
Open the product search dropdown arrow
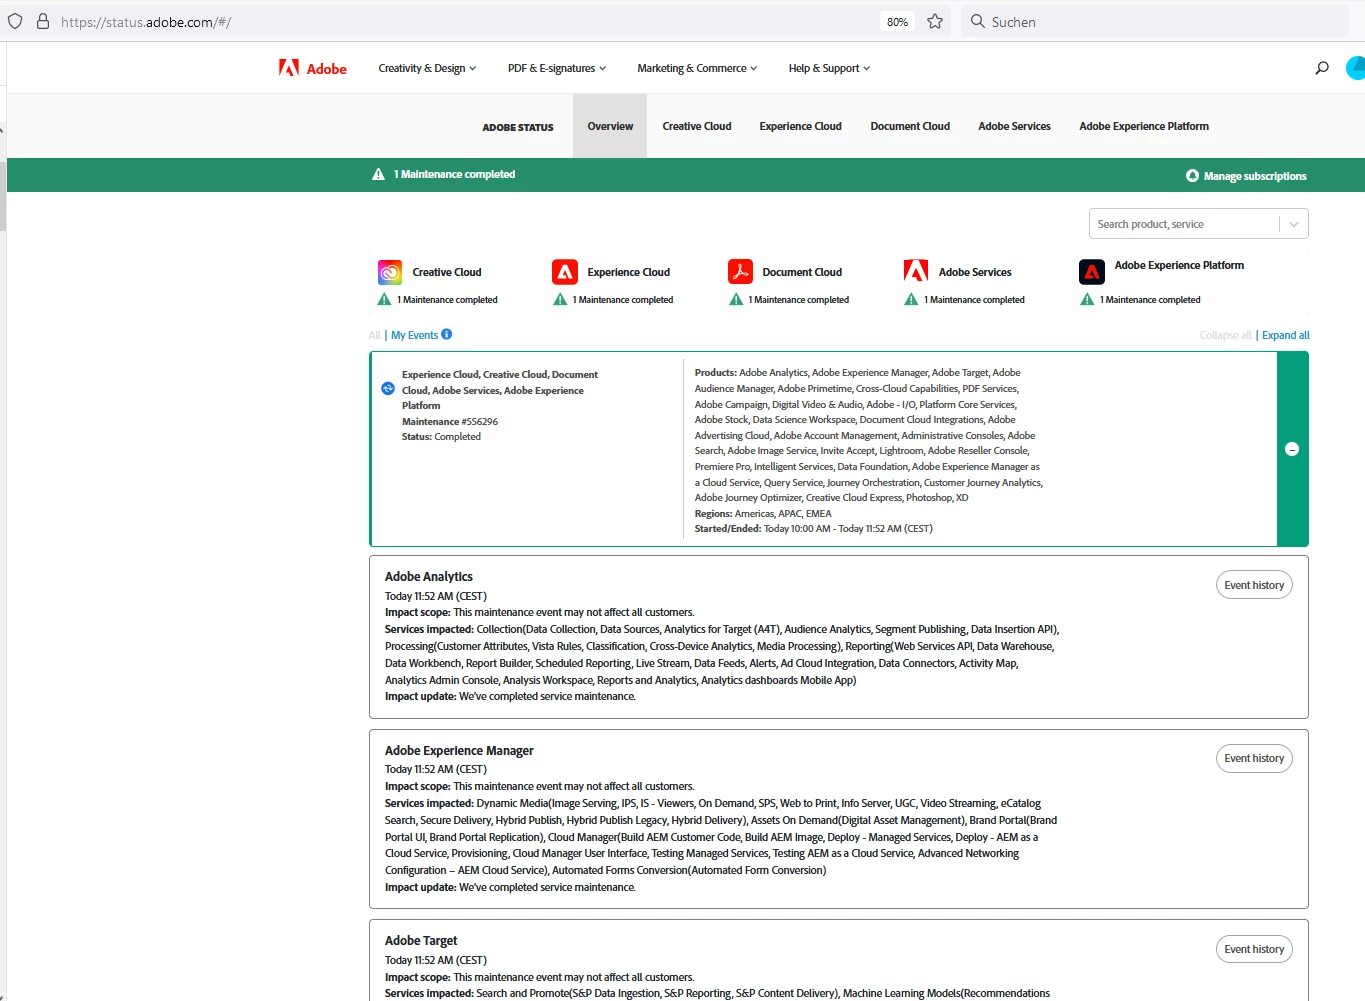[x=1294, y=224]
